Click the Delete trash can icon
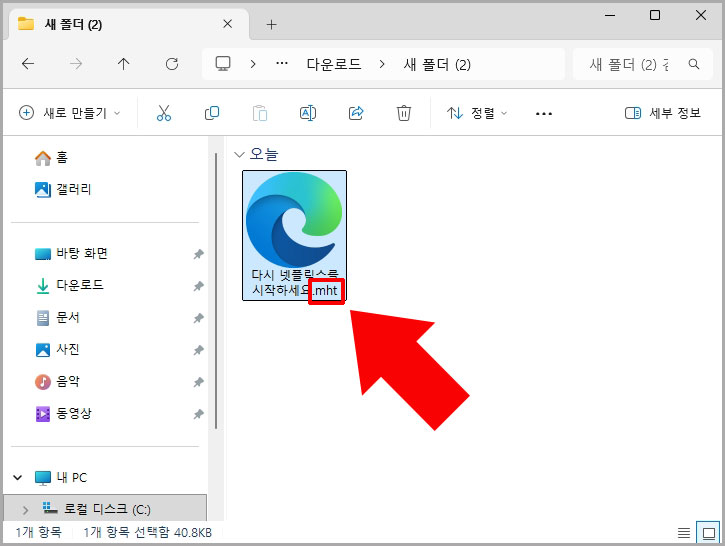The height and width of the screenshot is (546, 725). point(404,113)
